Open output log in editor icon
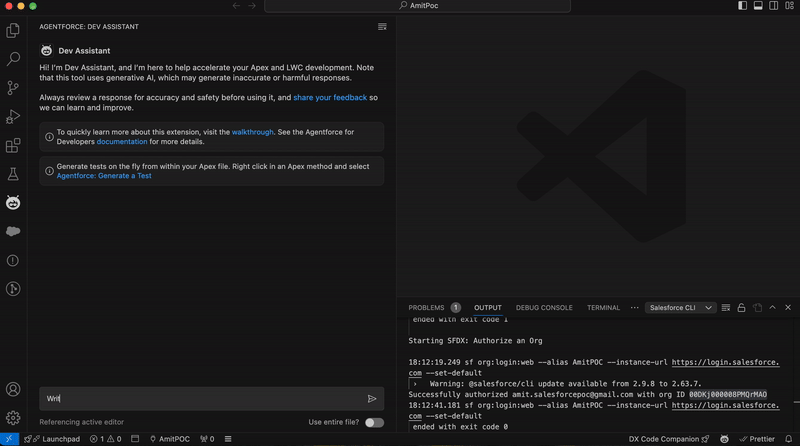This screenshot has height=446, width=800. tap(758, 308)
